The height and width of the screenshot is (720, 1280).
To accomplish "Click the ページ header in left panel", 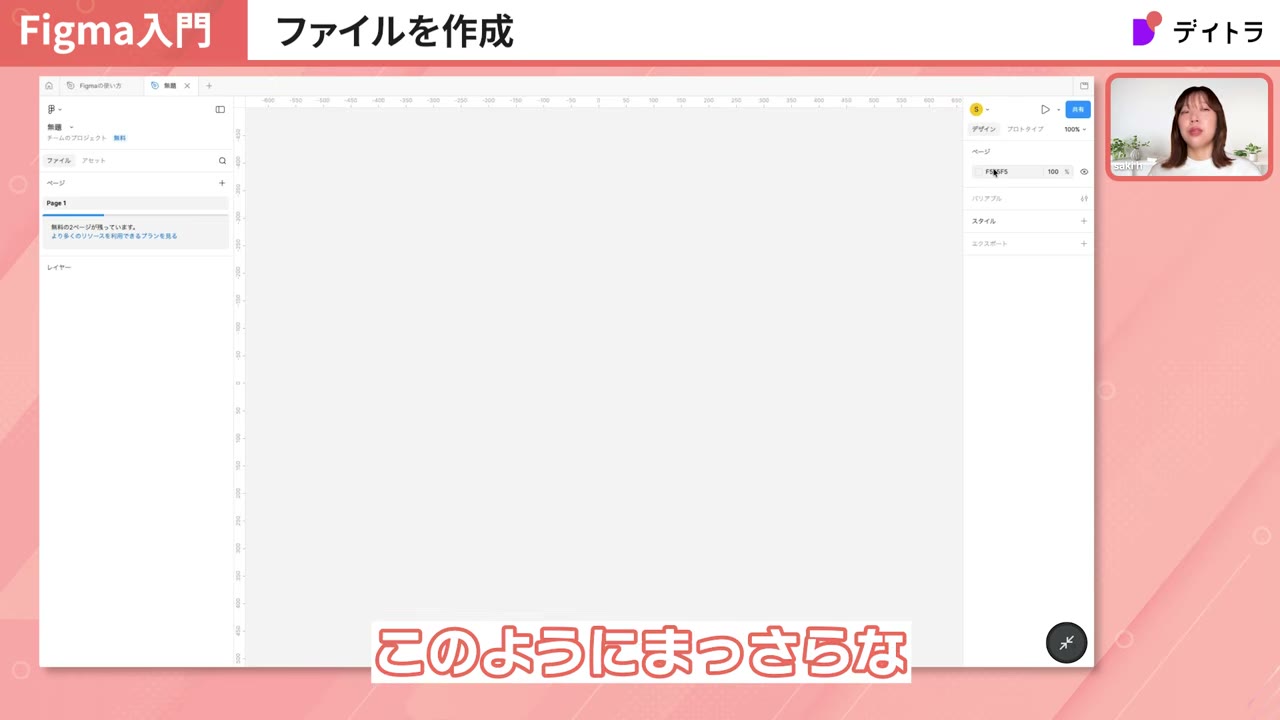I will point(56,183).
